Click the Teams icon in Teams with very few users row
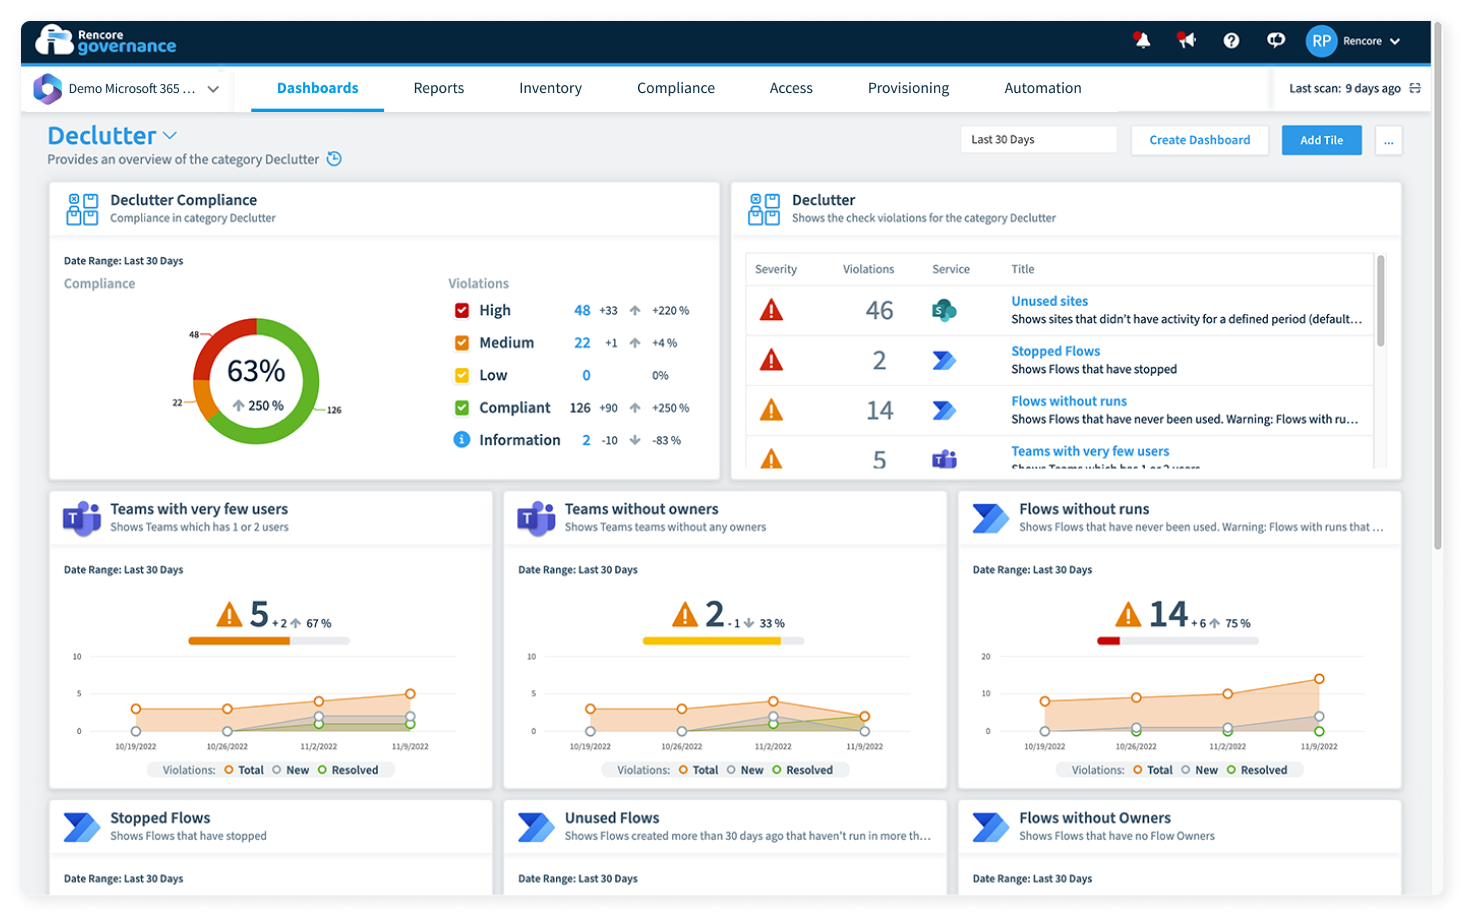Image resolution: width=1464 pixels, height=916 pixels. pyautogui.click(x=944, y=459)
